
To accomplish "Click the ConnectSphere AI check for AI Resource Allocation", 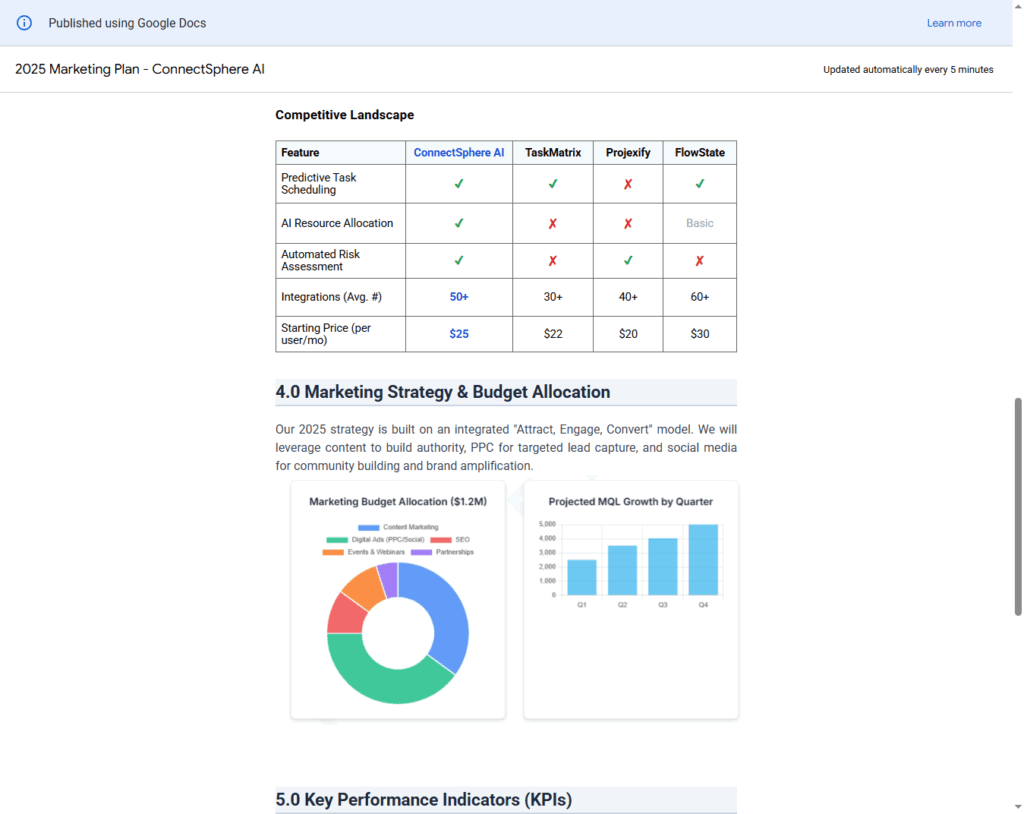I will pos(459,223).
